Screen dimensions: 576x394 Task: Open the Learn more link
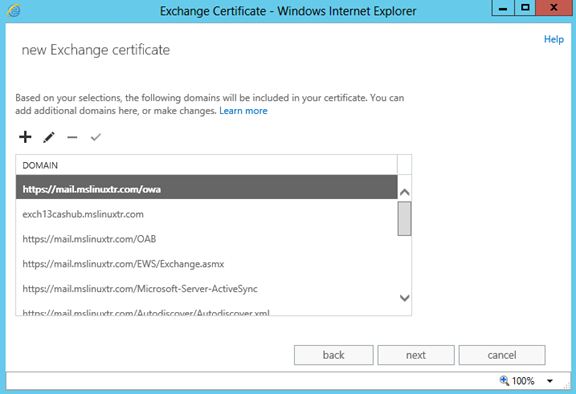click(243, 111)
